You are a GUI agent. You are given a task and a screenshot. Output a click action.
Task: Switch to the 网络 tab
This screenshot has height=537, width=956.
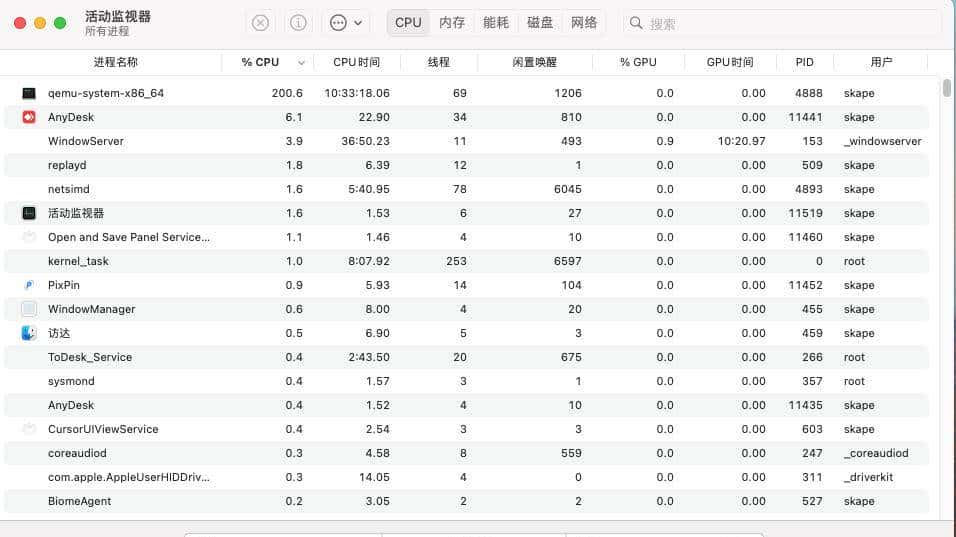[x=583, y=23]
